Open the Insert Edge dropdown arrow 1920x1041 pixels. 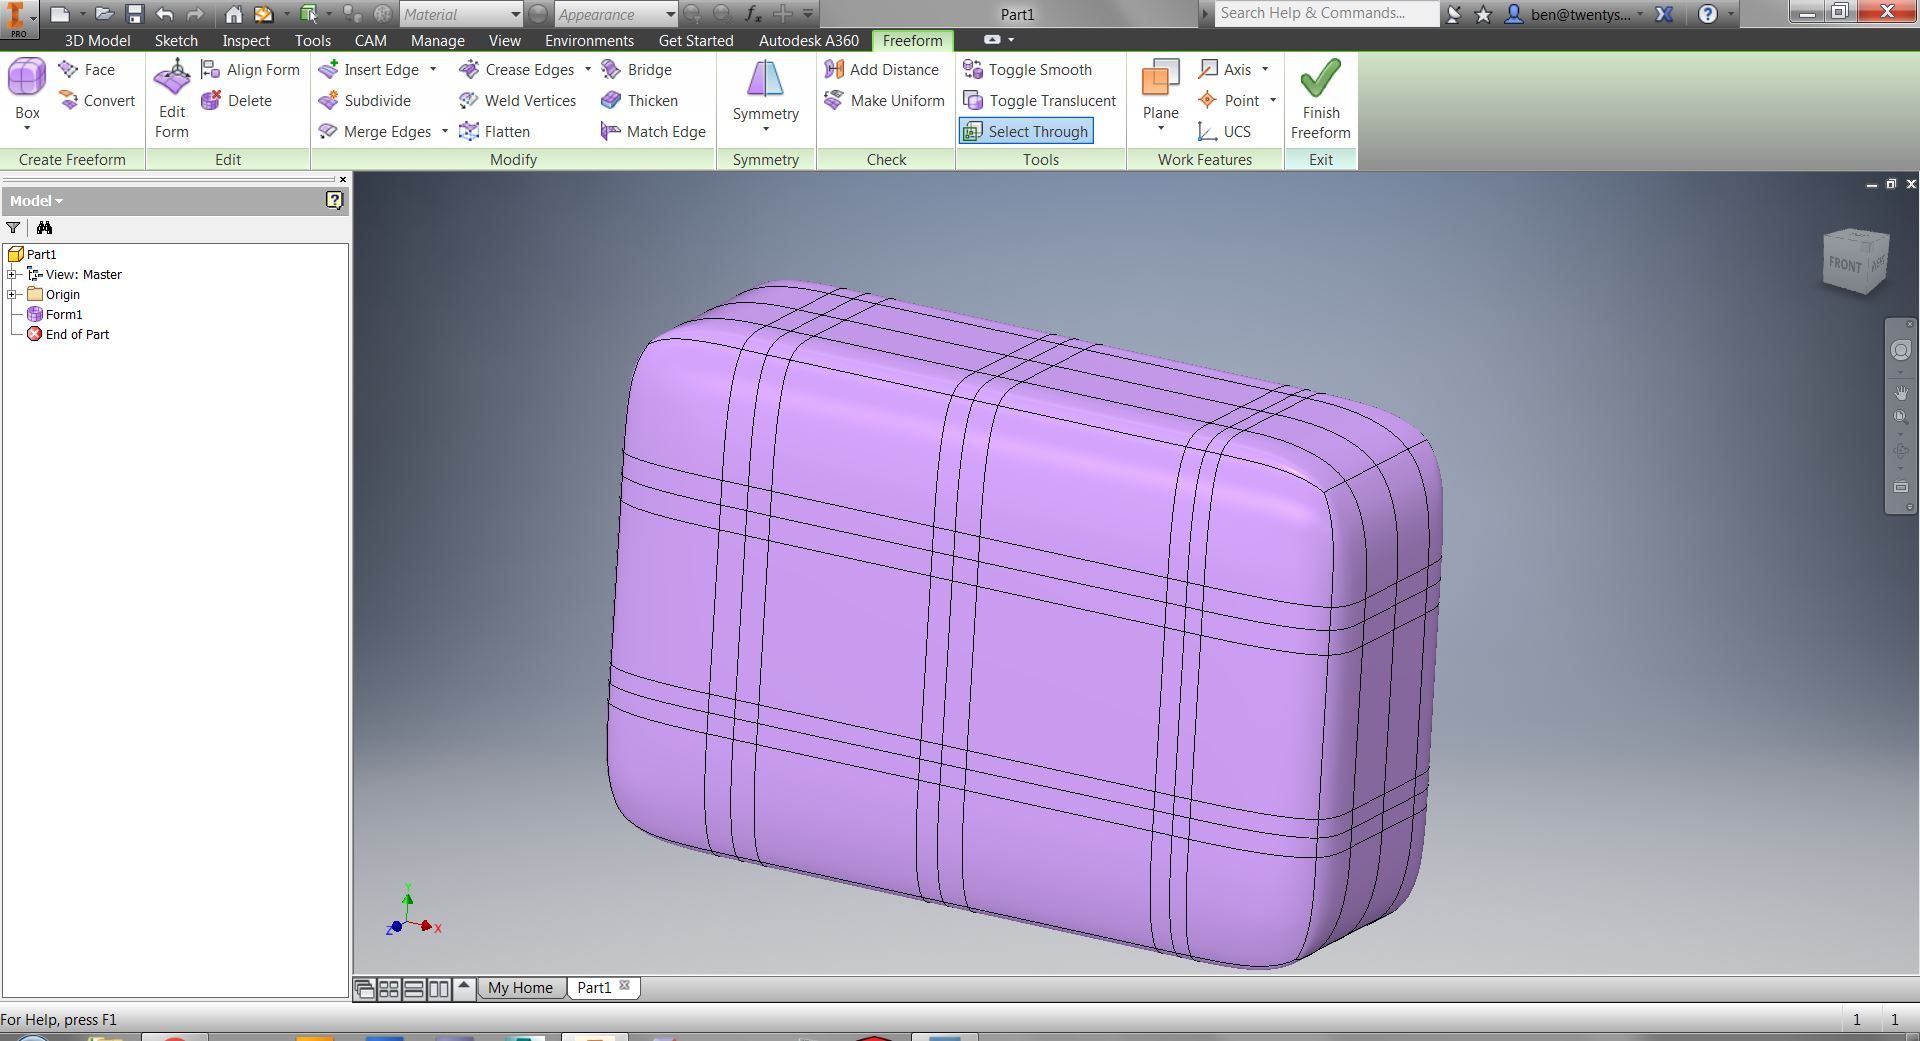point(434,69)
